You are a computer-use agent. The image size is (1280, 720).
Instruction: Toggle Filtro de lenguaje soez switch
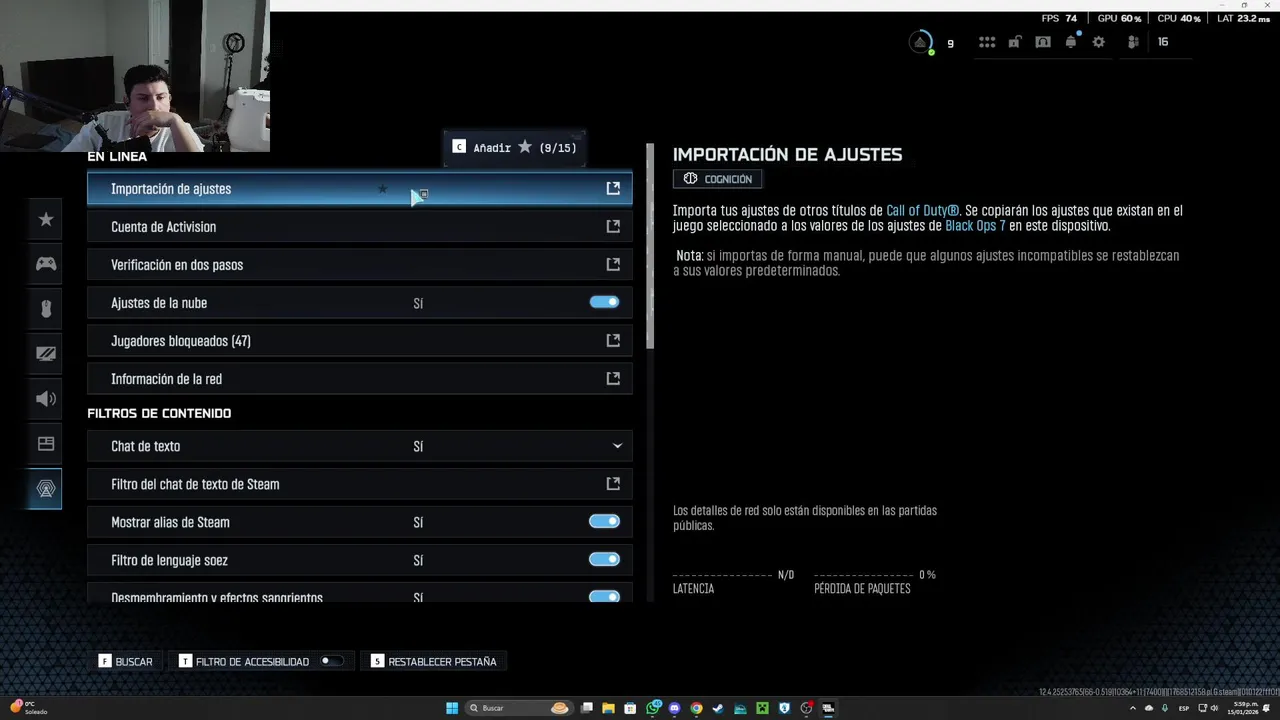pyautogui.click(x=604, y=559)
